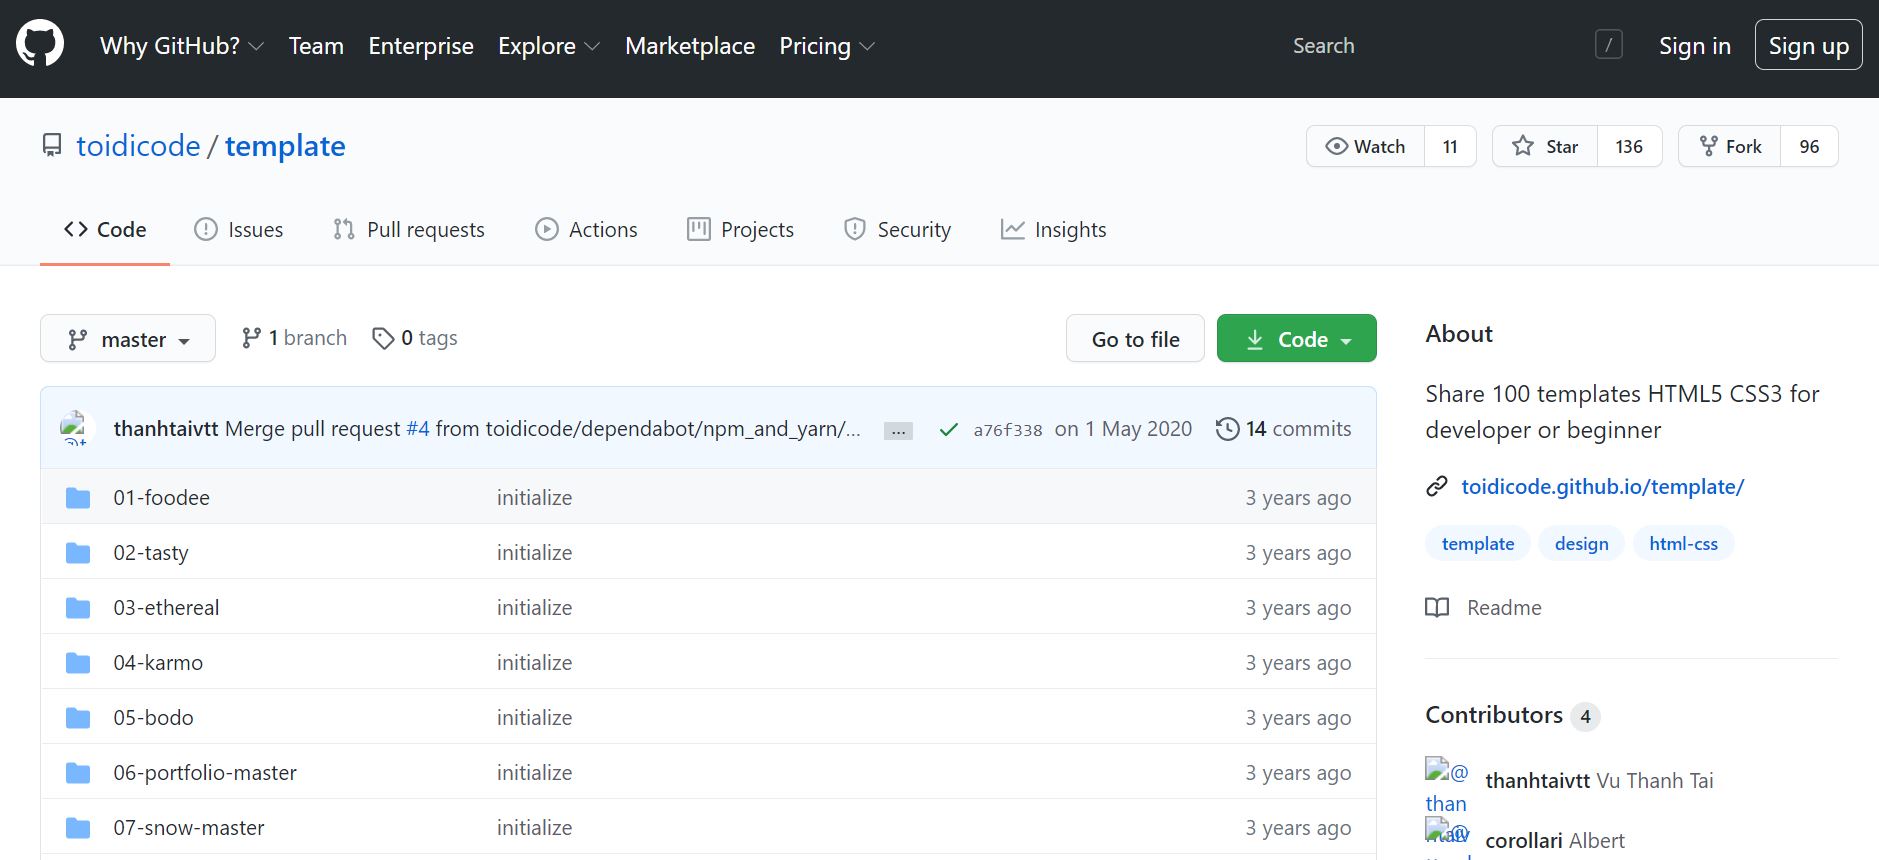Open the 04-karmo folder
The width and height of the screenshot is (1879, 860).
coord(158,663)
